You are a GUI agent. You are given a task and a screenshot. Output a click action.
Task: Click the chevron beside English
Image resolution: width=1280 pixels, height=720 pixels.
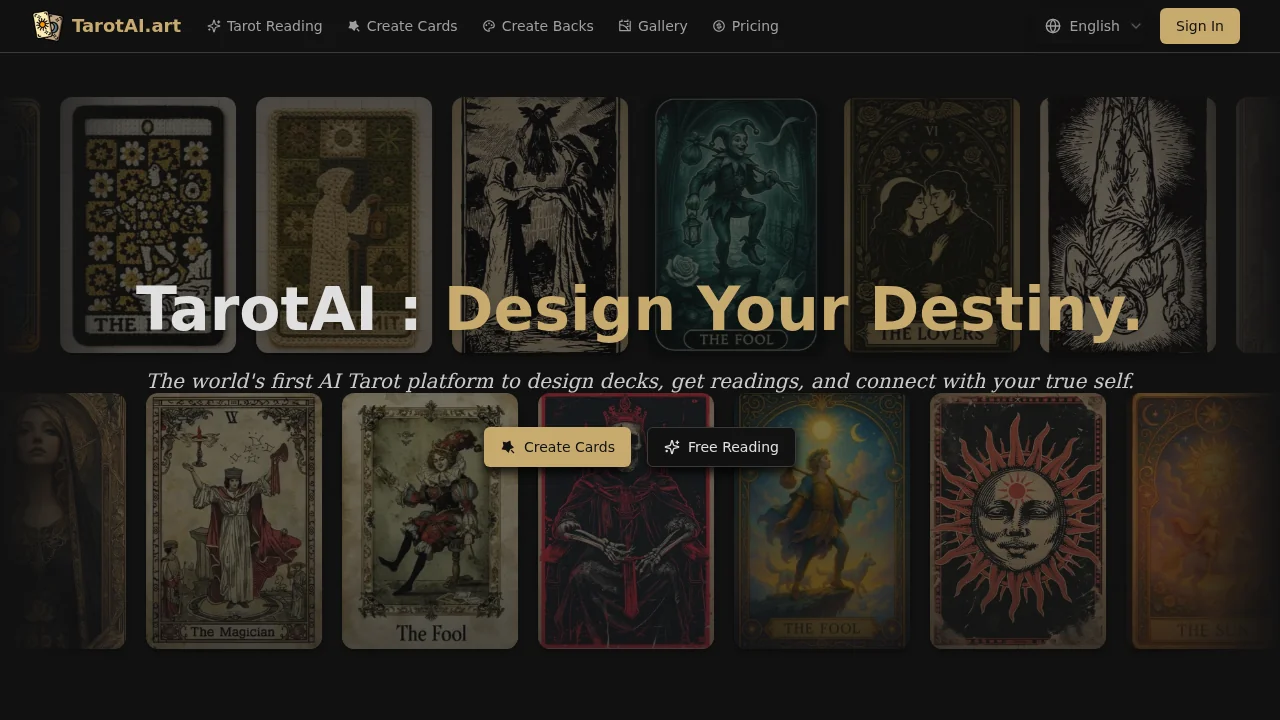[x=1136, y=26]
